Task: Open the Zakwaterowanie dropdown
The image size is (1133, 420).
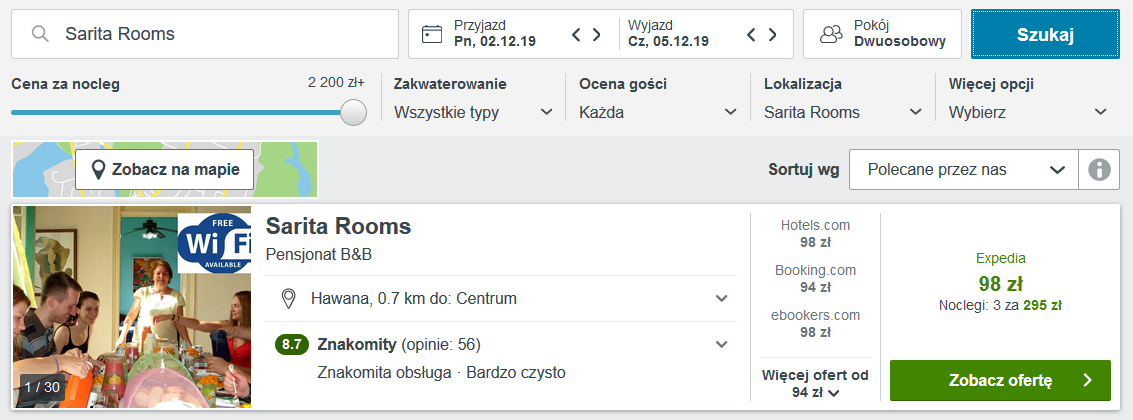Action: pyautogui.click(x=473, y=112)
